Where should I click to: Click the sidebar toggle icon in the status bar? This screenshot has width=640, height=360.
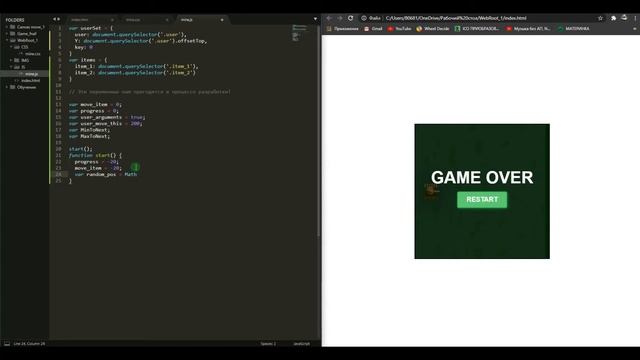pos(7,344)
